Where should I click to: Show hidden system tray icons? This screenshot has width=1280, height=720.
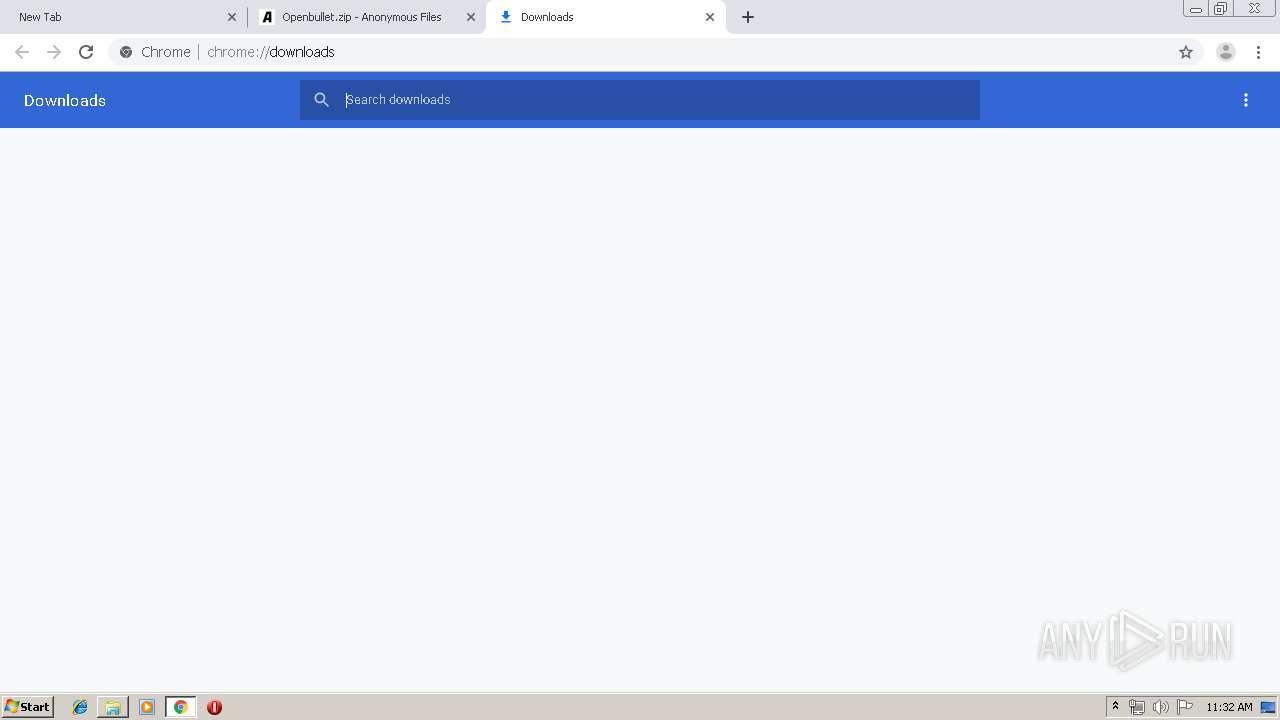coord(1116,707)
